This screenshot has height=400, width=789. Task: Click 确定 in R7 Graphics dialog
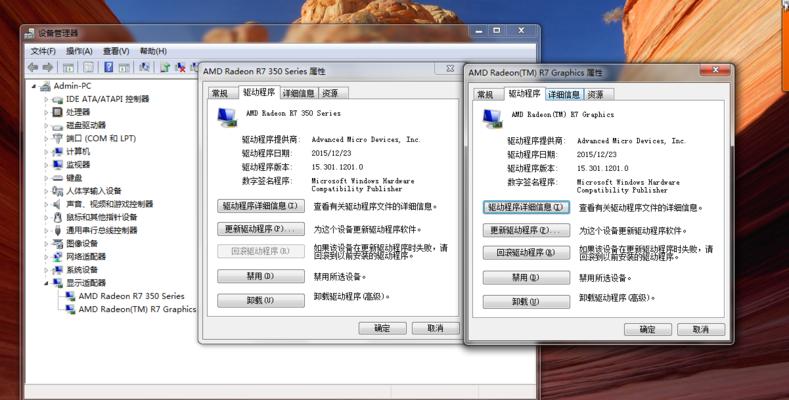(648, 330)
